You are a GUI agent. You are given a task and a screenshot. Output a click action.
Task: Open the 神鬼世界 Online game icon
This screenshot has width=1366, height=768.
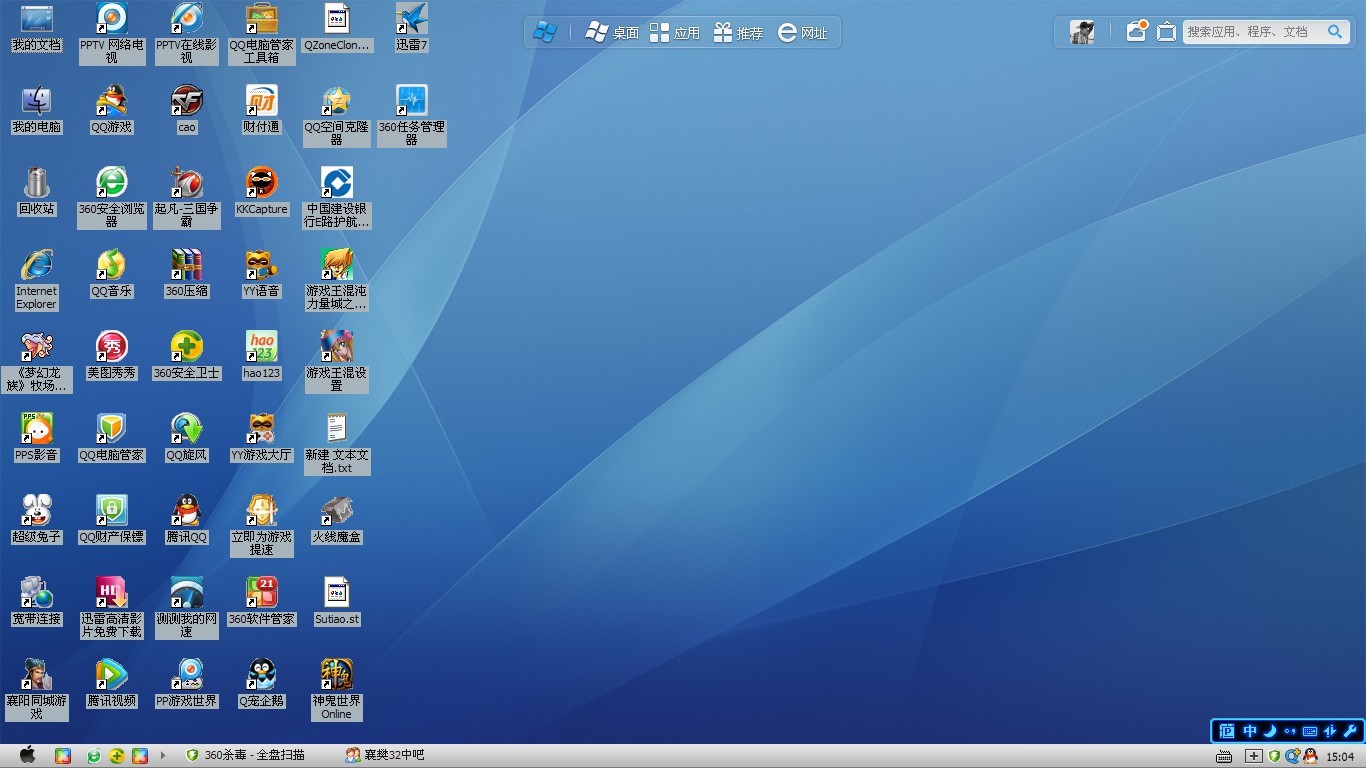point(336,690)
